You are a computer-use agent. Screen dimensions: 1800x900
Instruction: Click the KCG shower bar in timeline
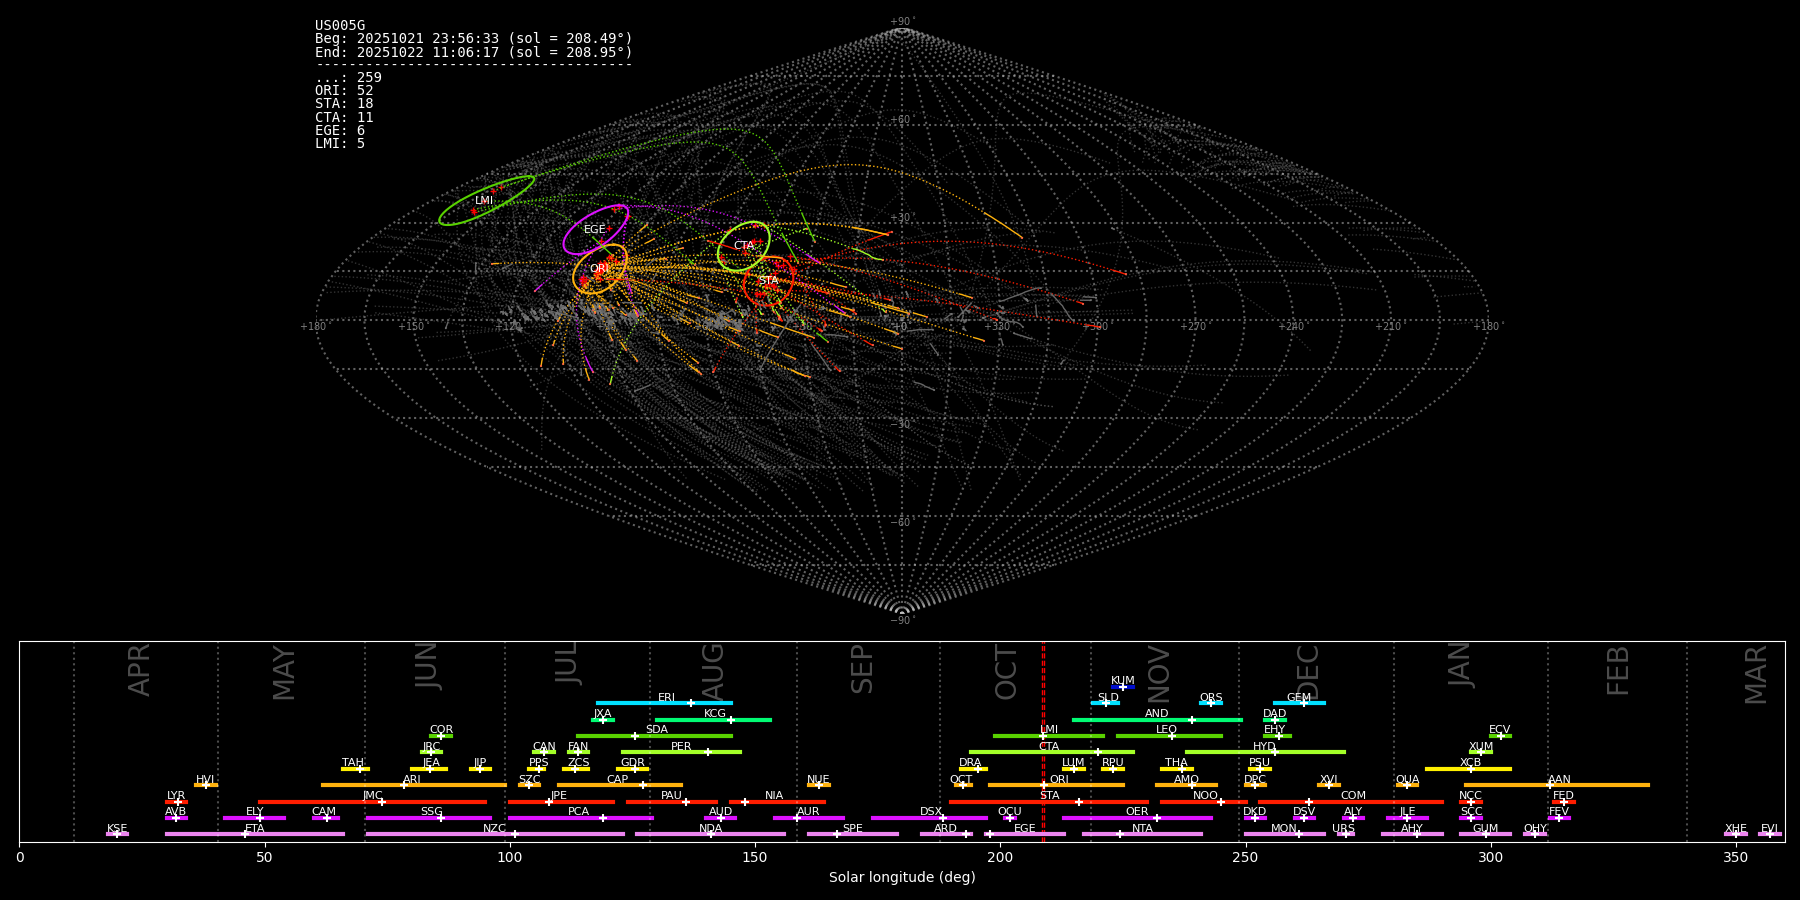click(x=713, y=719)
